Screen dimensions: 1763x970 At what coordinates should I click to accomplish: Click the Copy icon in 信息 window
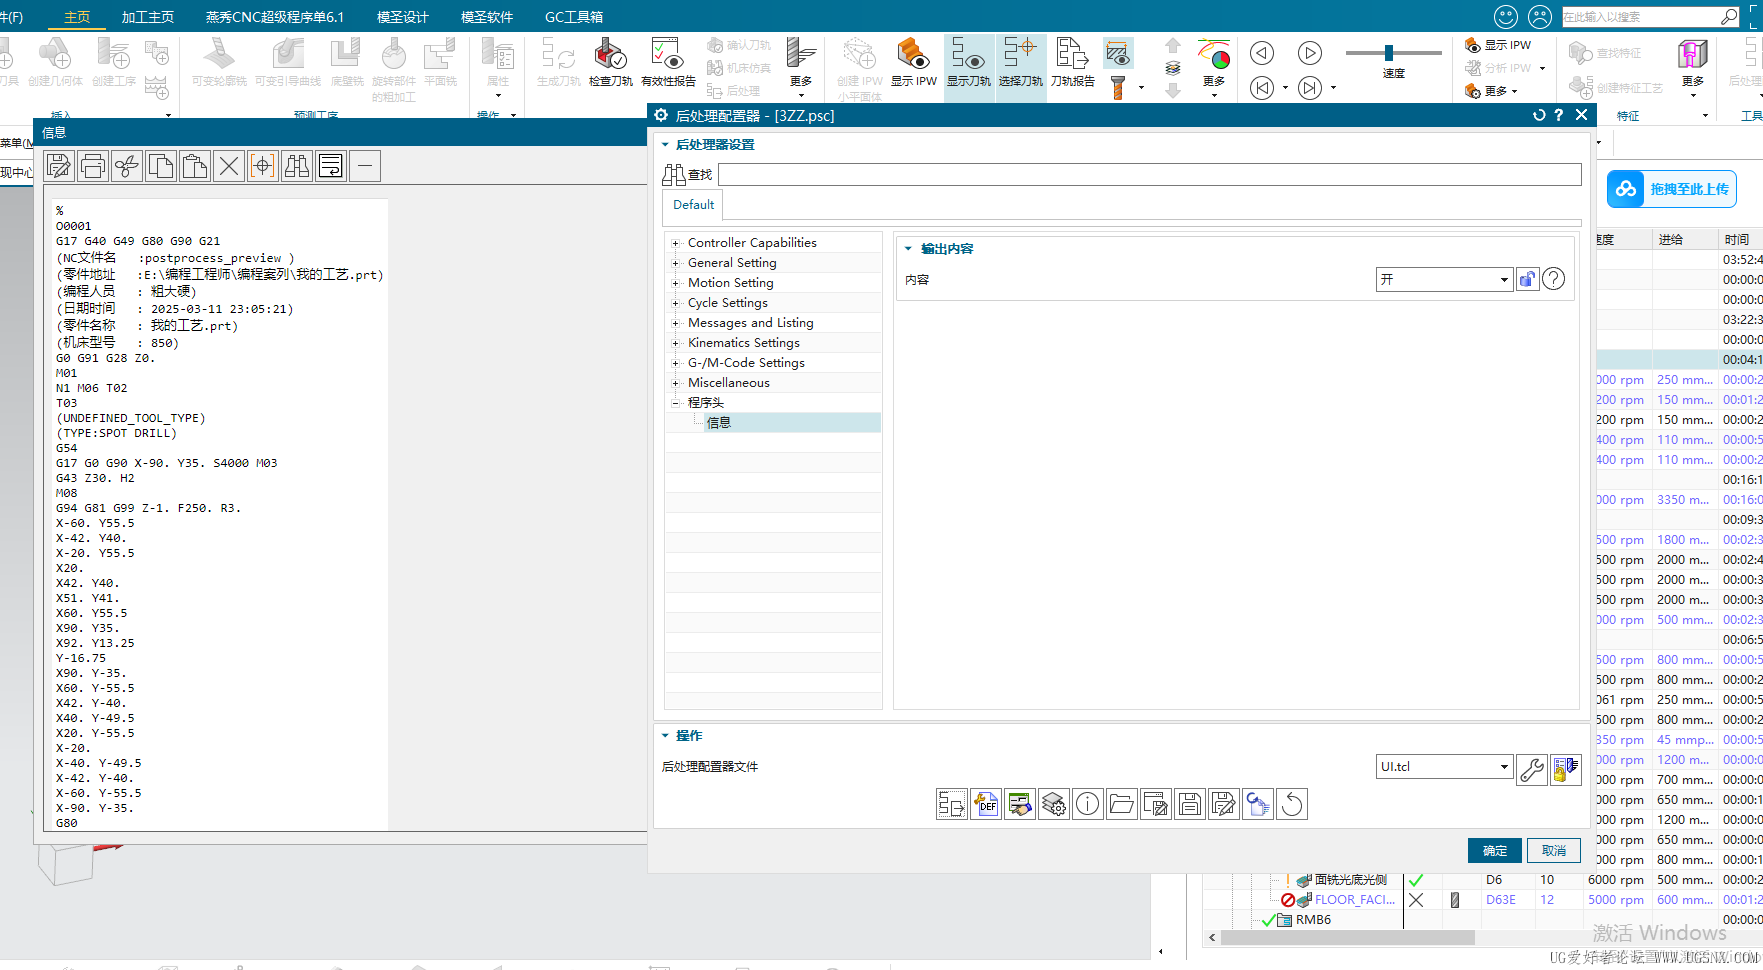[x=161, y=166]
